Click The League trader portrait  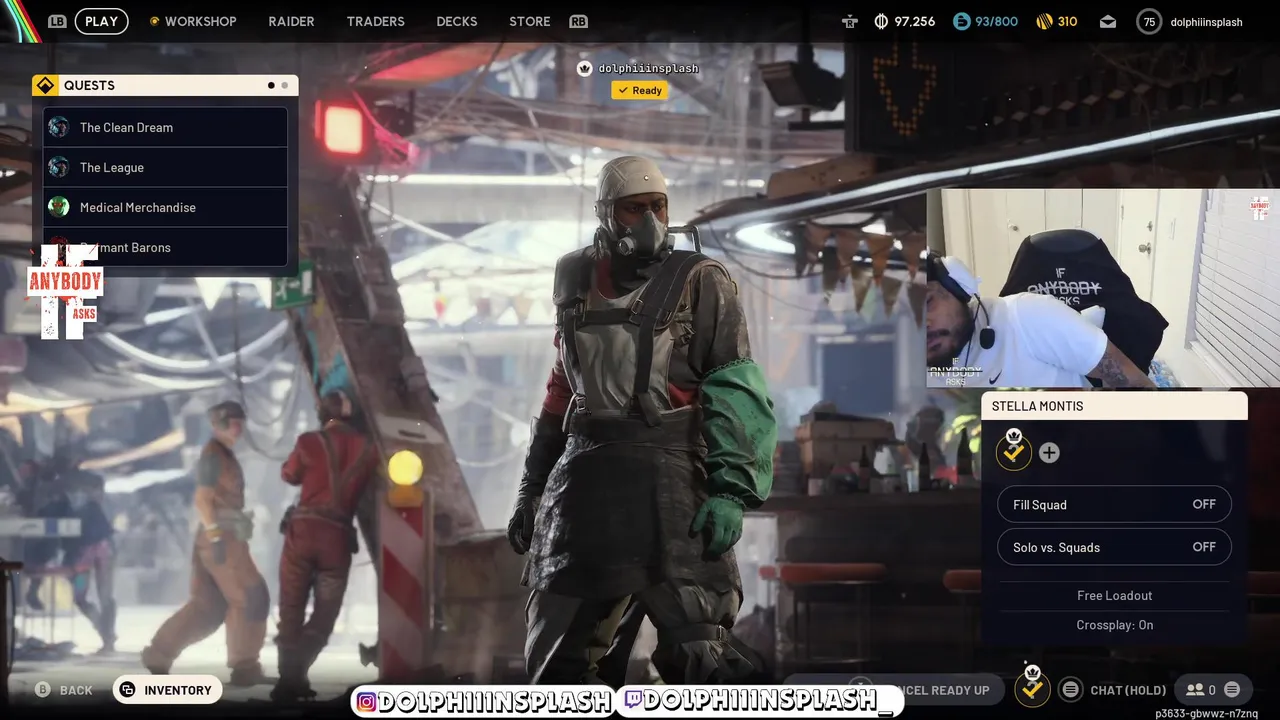pyautogui.click(x=59, y=167)
